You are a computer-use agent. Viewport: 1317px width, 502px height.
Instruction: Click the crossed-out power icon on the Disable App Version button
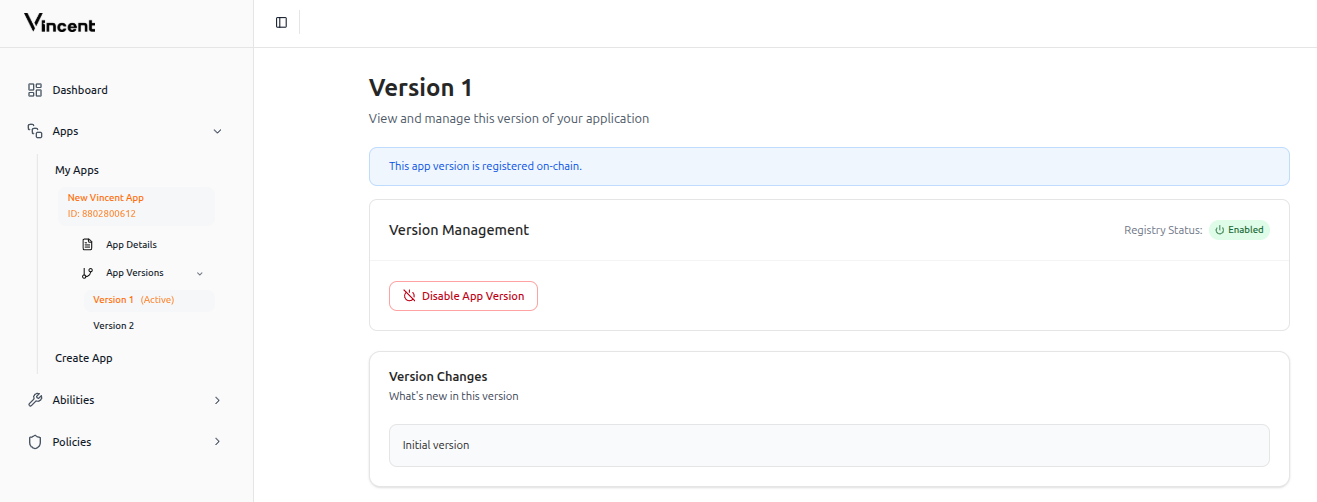coord(409,296)
